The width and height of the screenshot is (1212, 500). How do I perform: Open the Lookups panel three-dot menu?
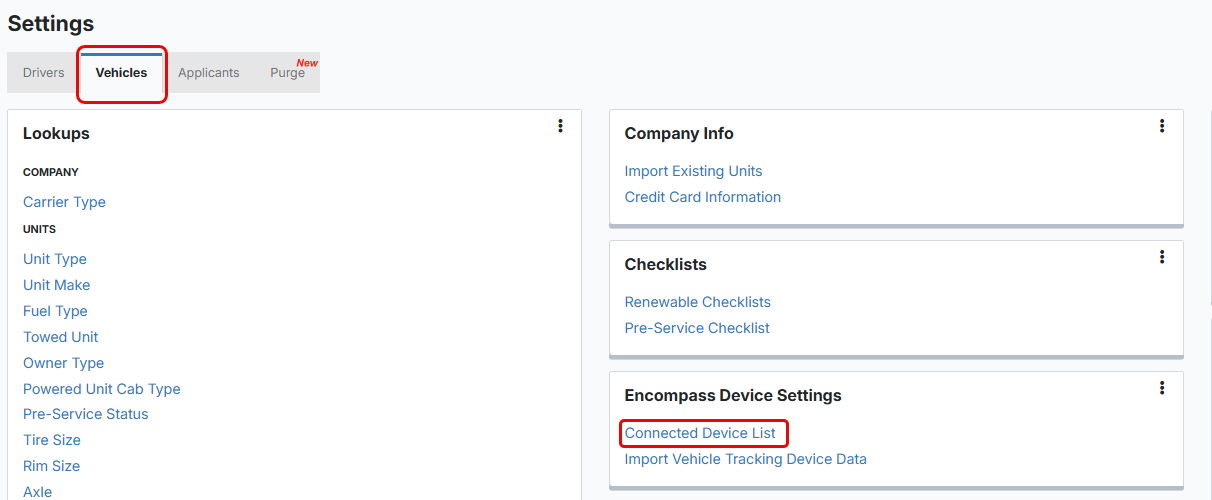pyautogui.click(x=560, y=126)
